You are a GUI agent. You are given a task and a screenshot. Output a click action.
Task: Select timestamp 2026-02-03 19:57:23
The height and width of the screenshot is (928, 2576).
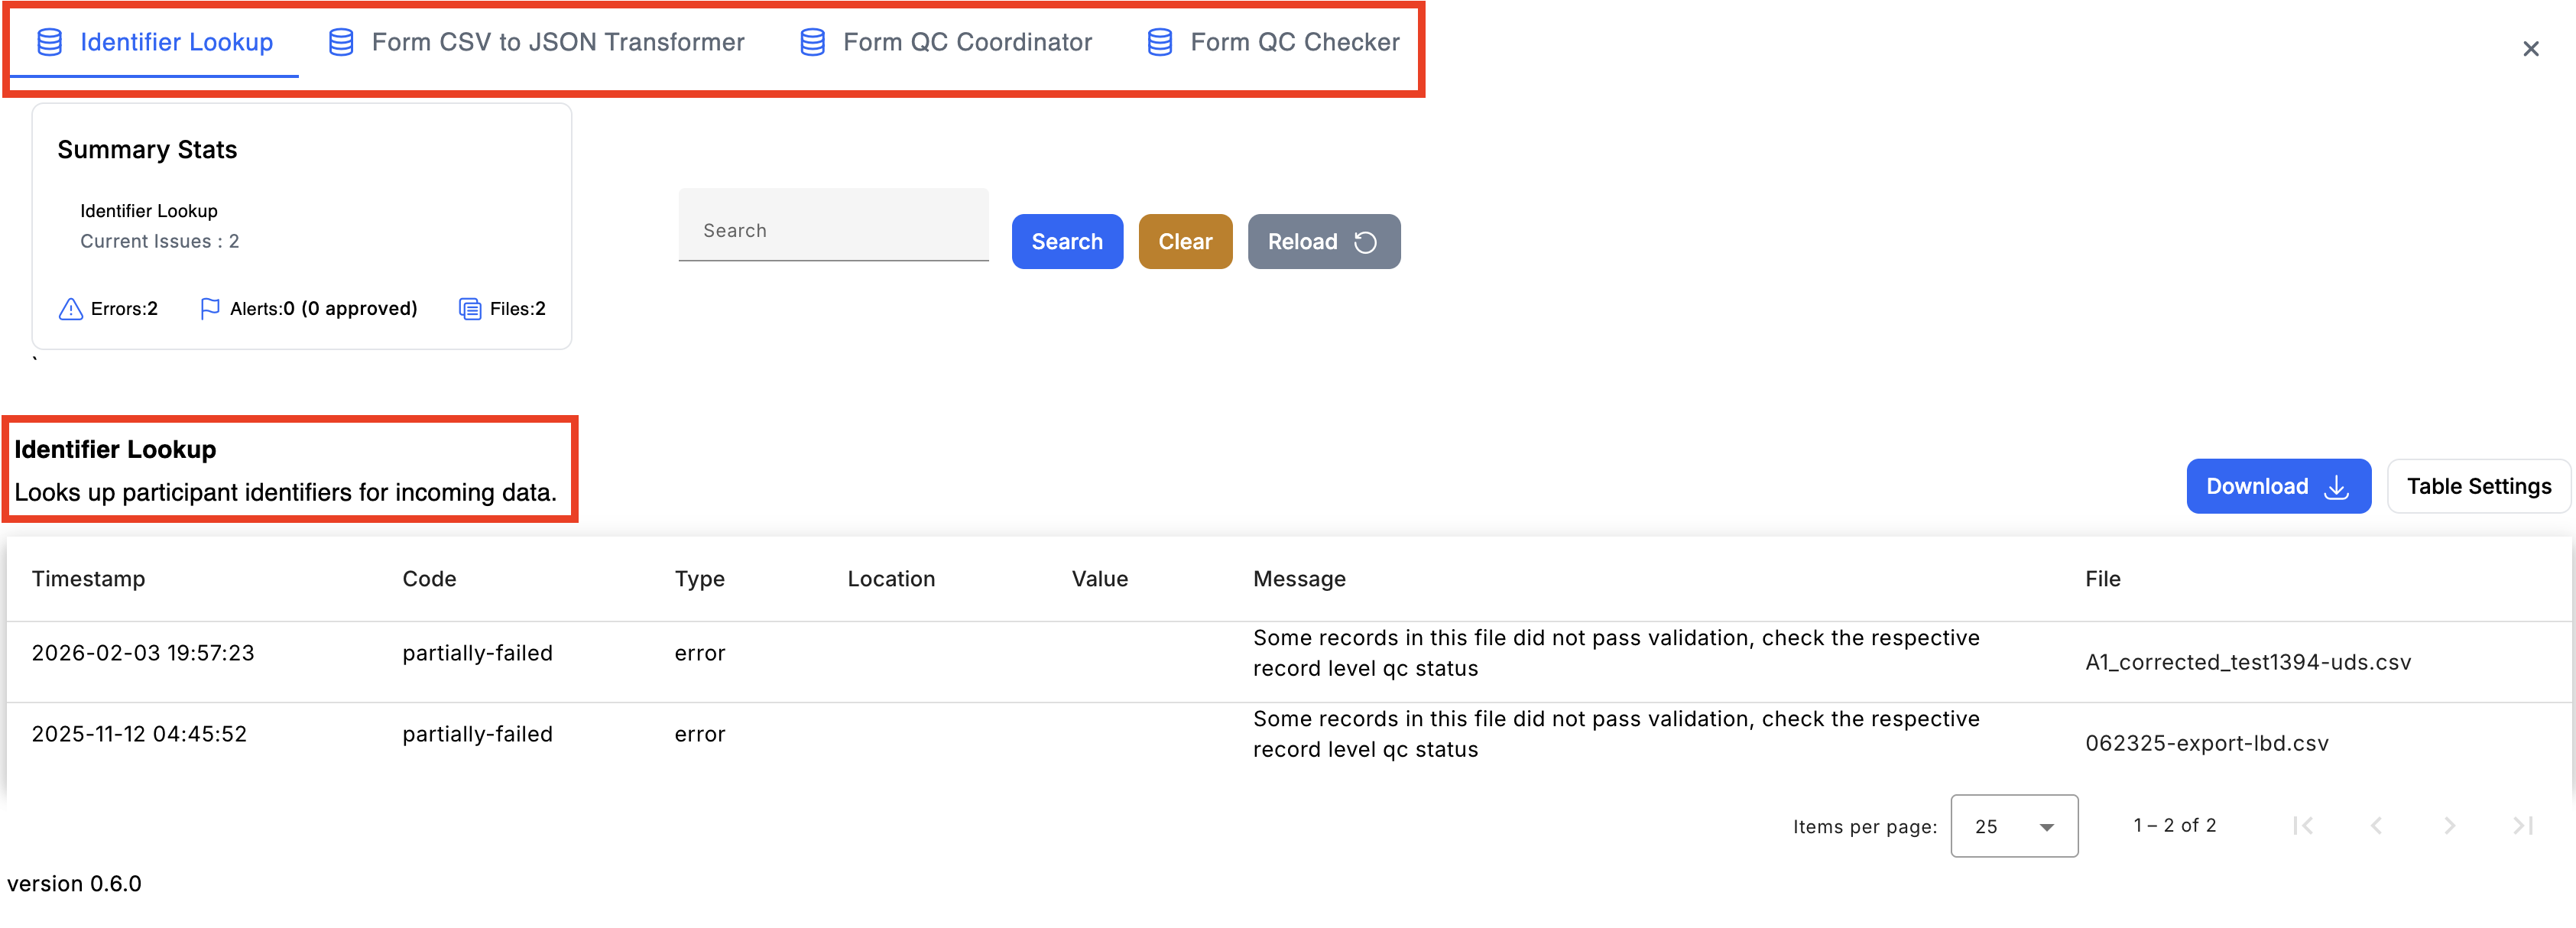[x=143, y=653]
